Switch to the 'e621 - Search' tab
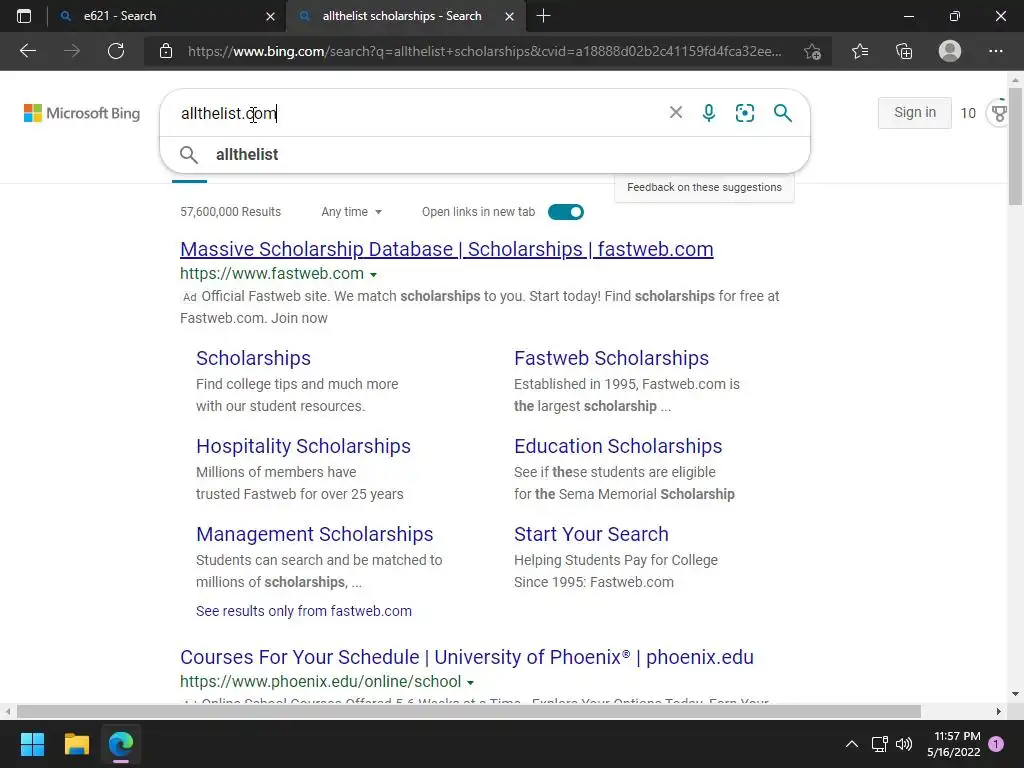Screen dimensions: 1024x768 pyautogui.click(x=160, y=16)
